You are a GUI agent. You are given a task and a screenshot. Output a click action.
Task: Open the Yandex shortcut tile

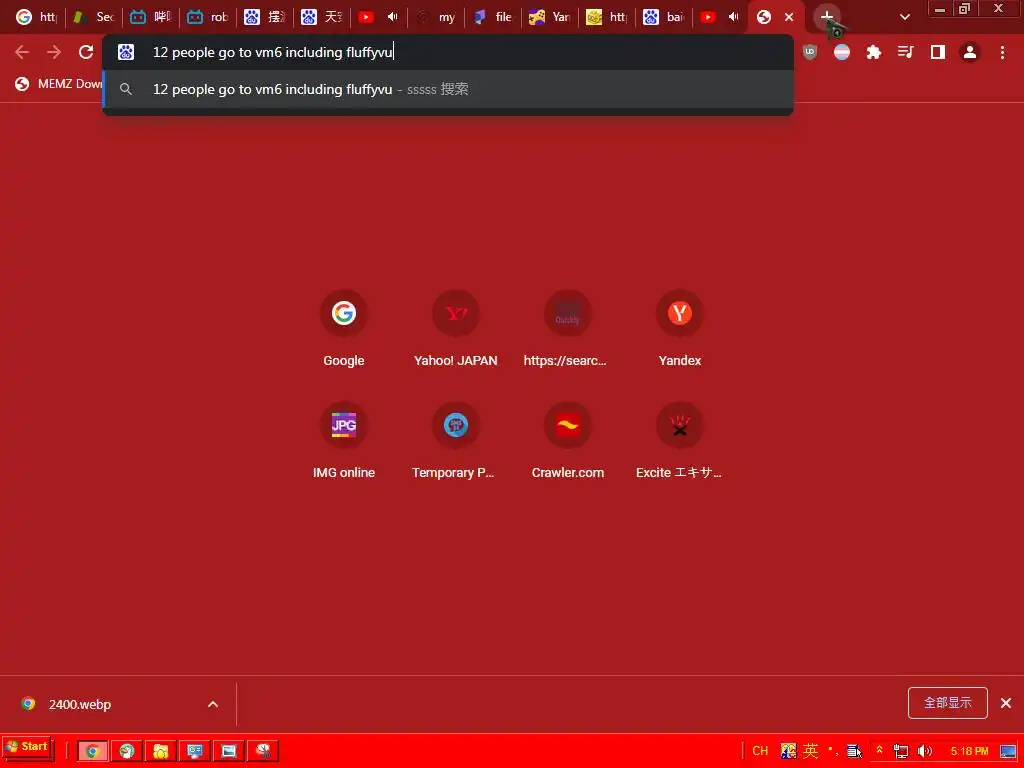coord(679,330)
